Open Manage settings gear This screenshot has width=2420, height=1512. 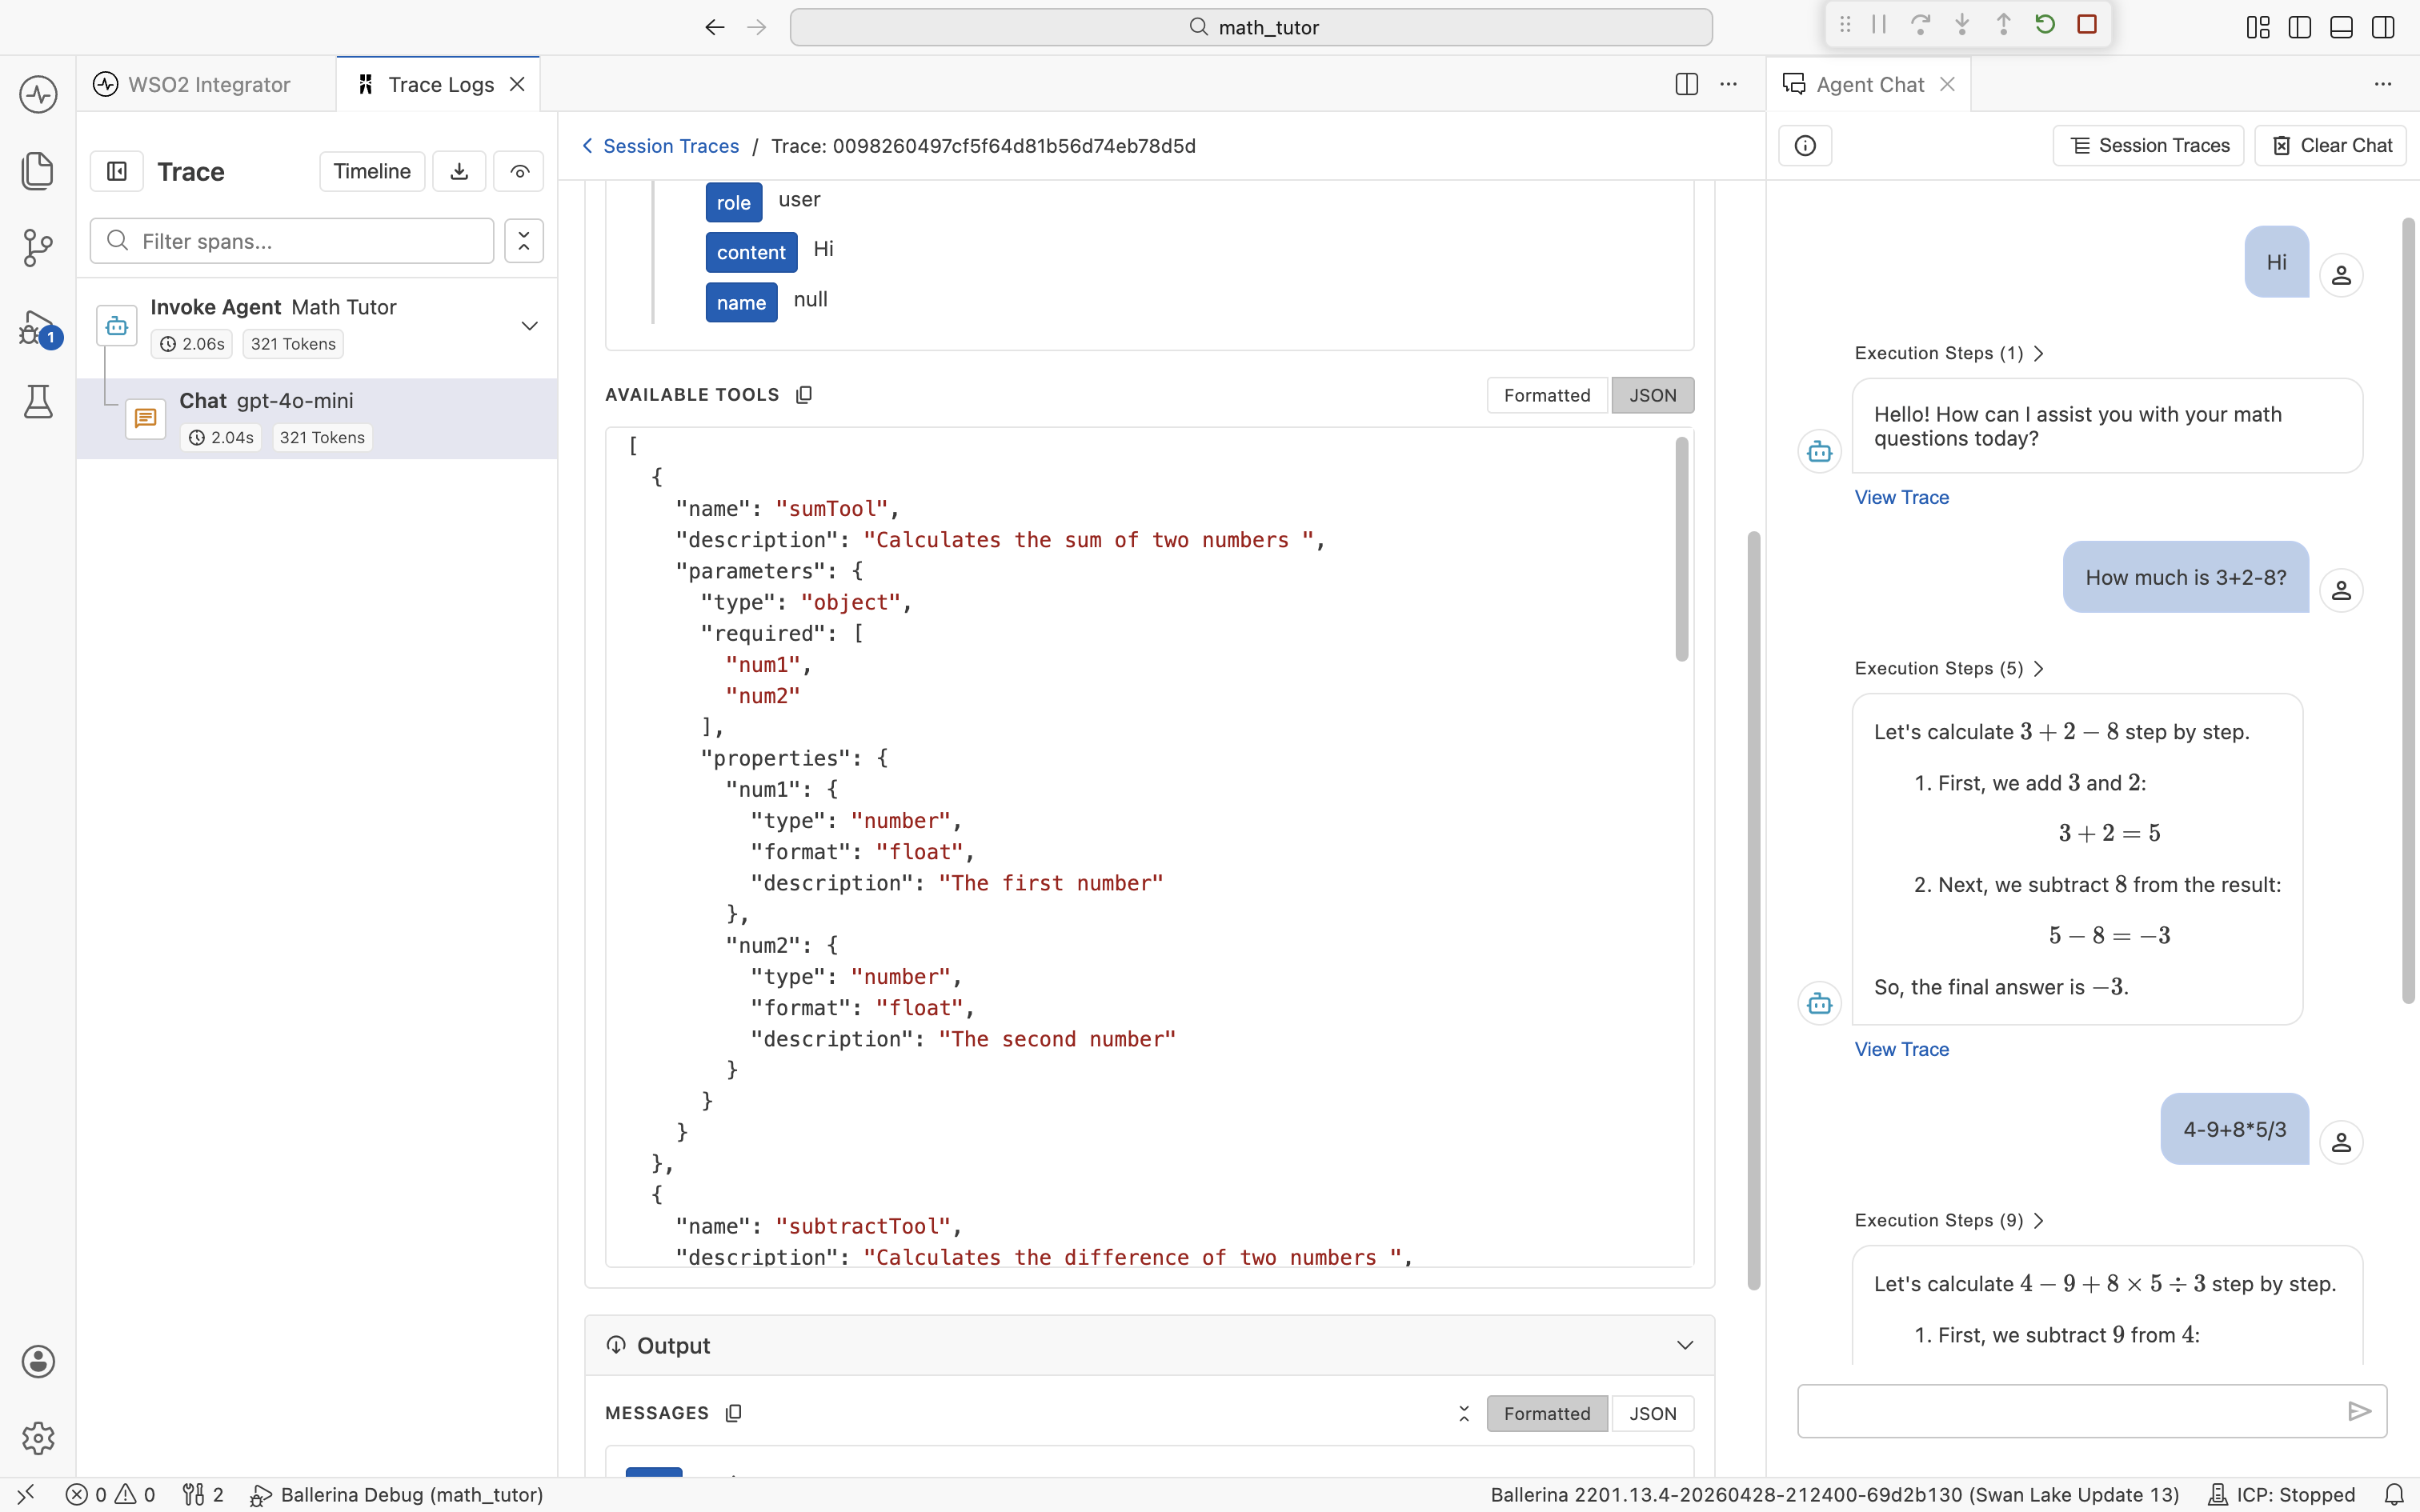pos(38,1438)
